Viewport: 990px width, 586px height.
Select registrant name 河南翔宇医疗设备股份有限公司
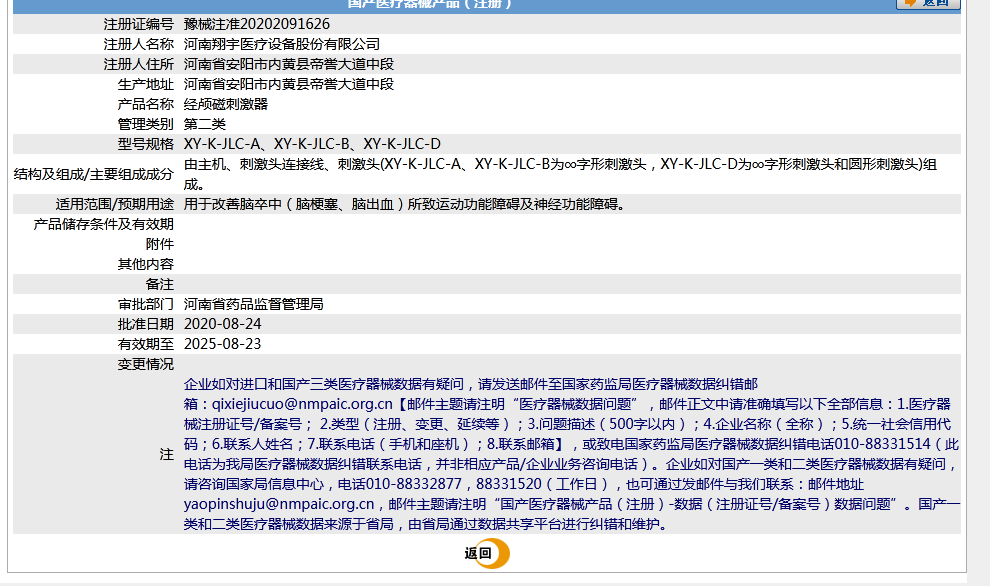point(282,44)
